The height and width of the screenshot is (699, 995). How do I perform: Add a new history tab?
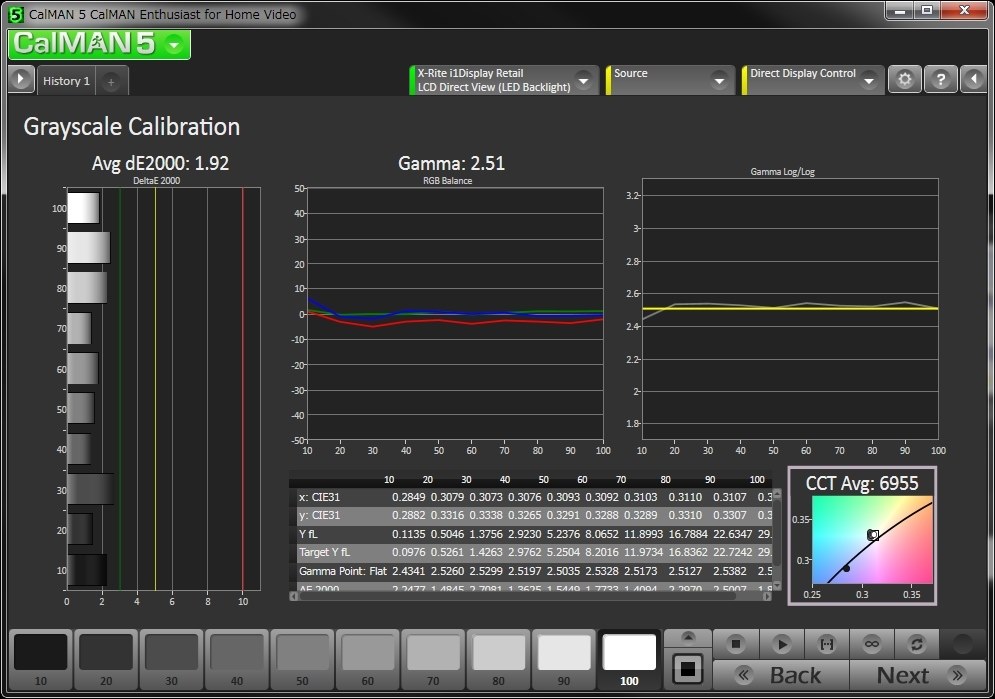(x=111, y=81)
